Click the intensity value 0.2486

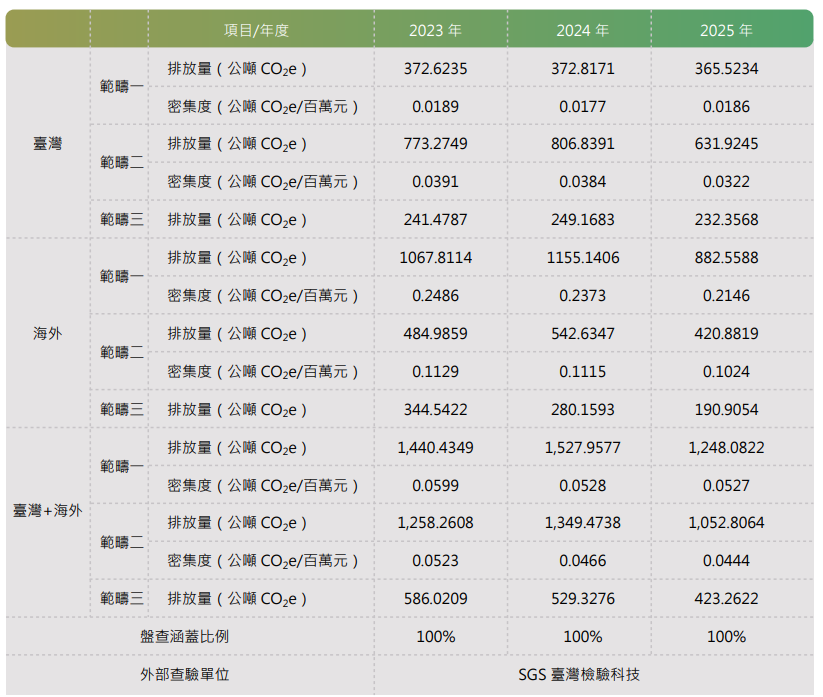click(435, 295)
